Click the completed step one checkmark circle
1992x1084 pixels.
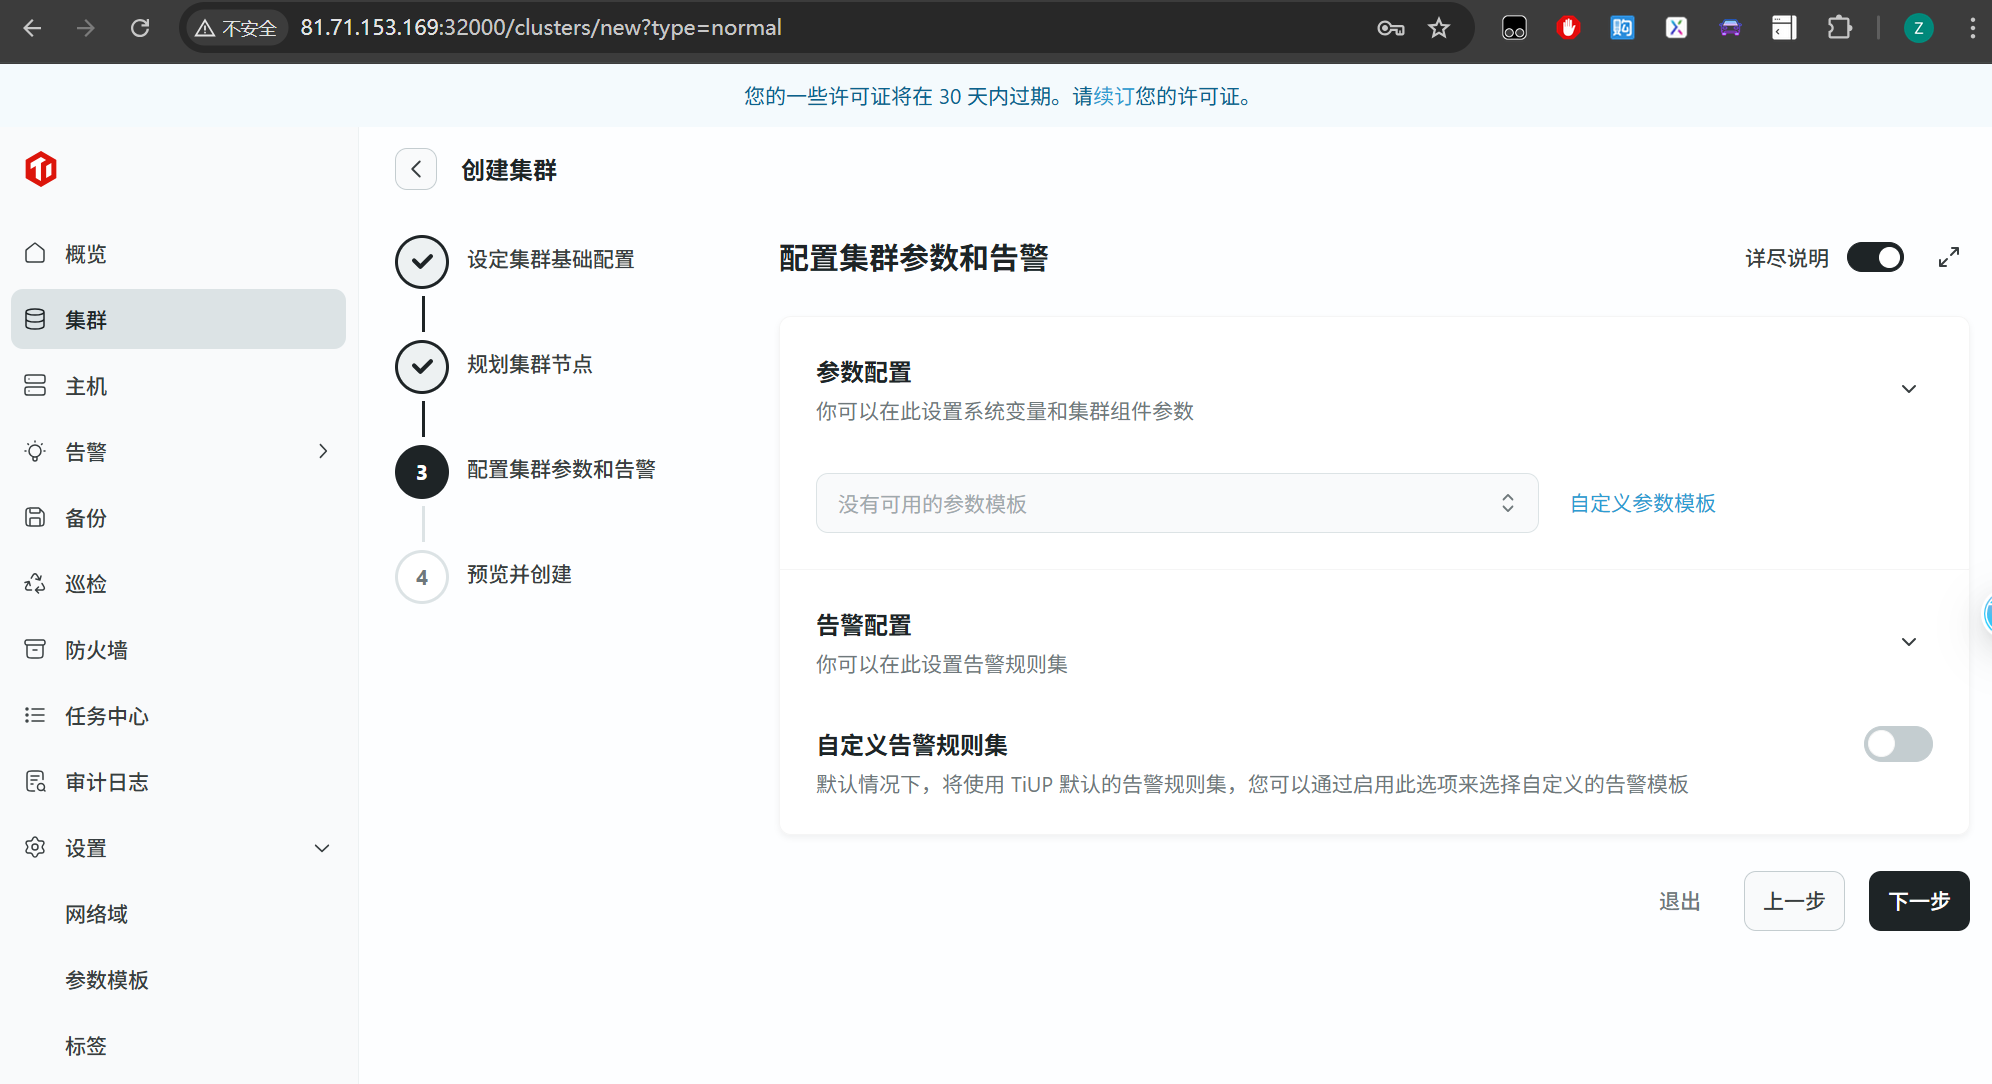[x=422, y=262]
